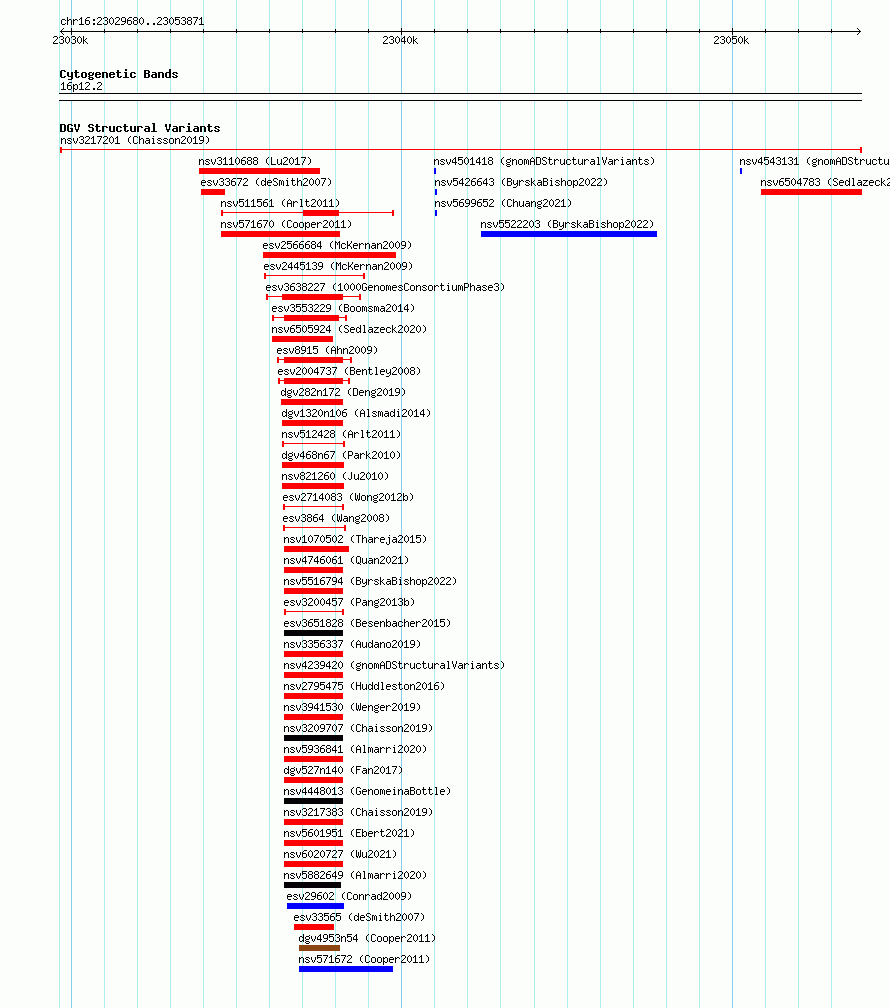Open nsv2795475 (Huddleston2016) variant
This screenshot has width=890, height=1008.
pos(365,687)
